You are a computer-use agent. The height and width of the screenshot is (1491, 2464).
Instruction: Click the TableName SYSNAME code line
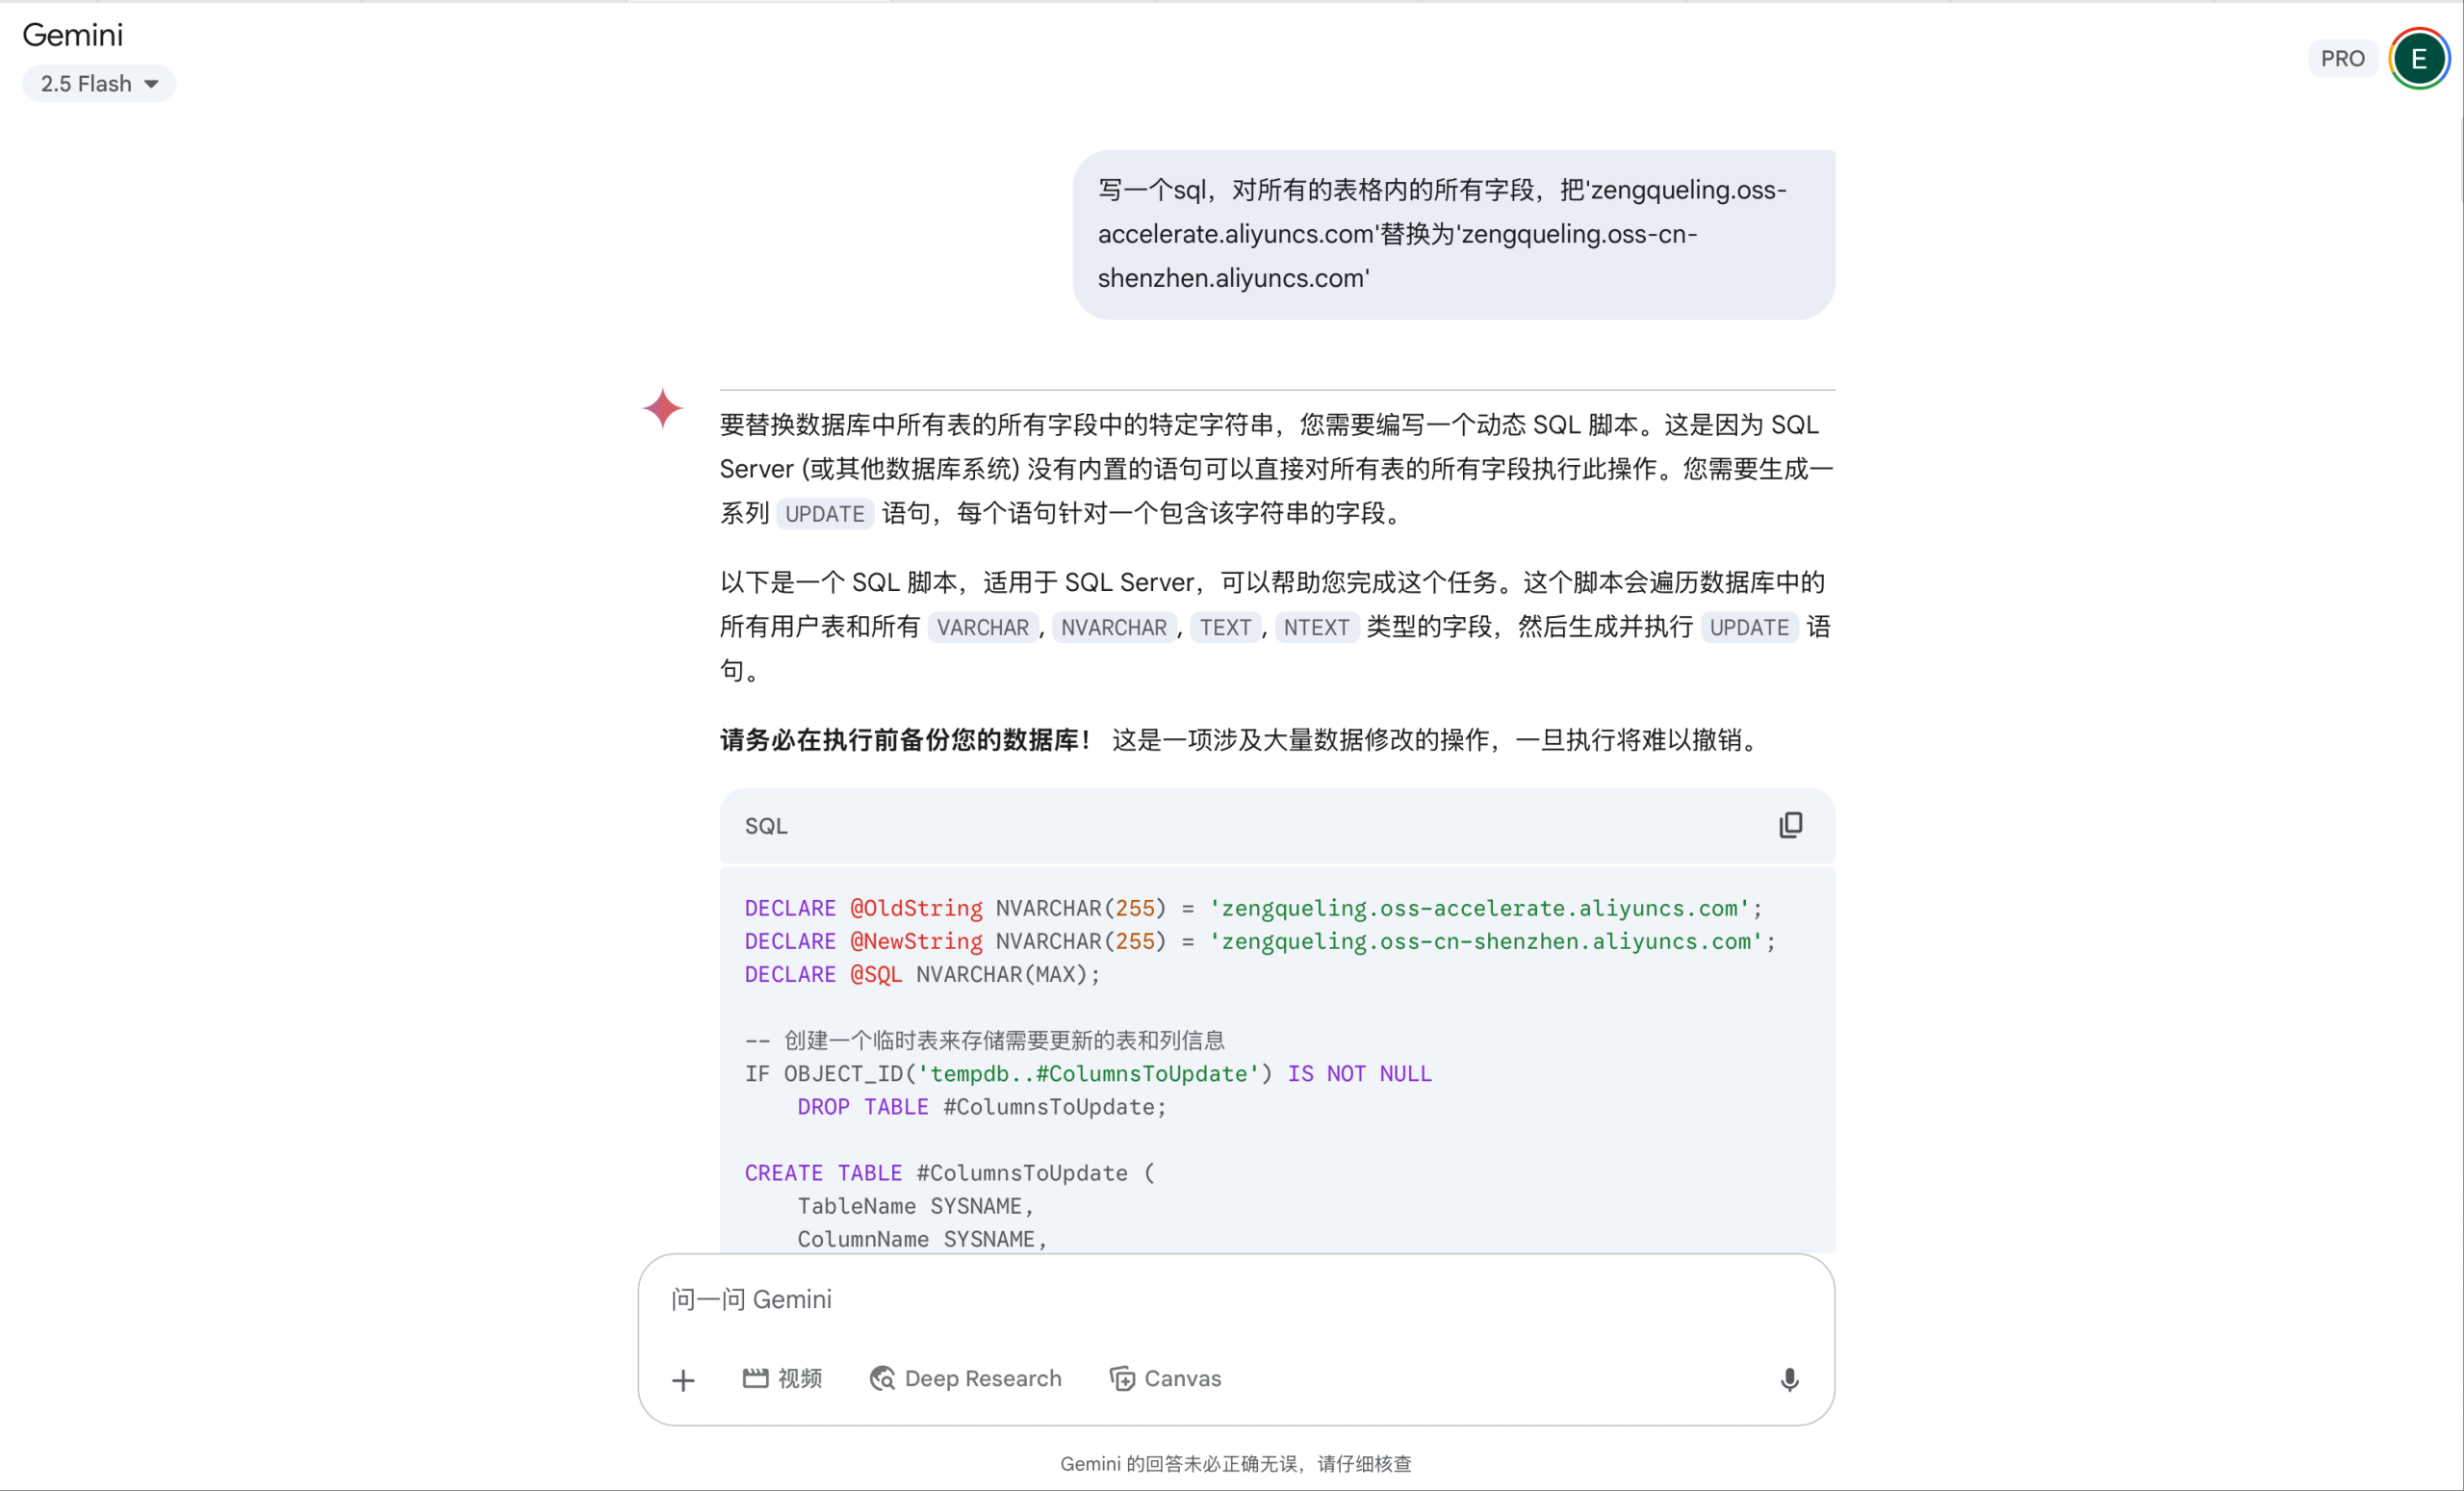(x=915, y=1206)
